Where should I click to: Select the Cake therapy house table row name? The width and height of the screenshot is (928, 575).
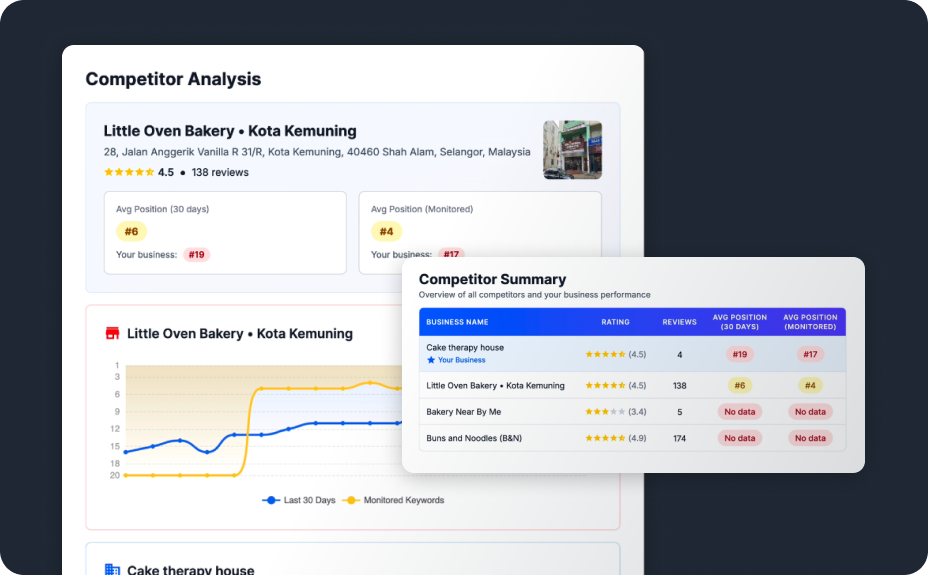(x=465, y=347)
